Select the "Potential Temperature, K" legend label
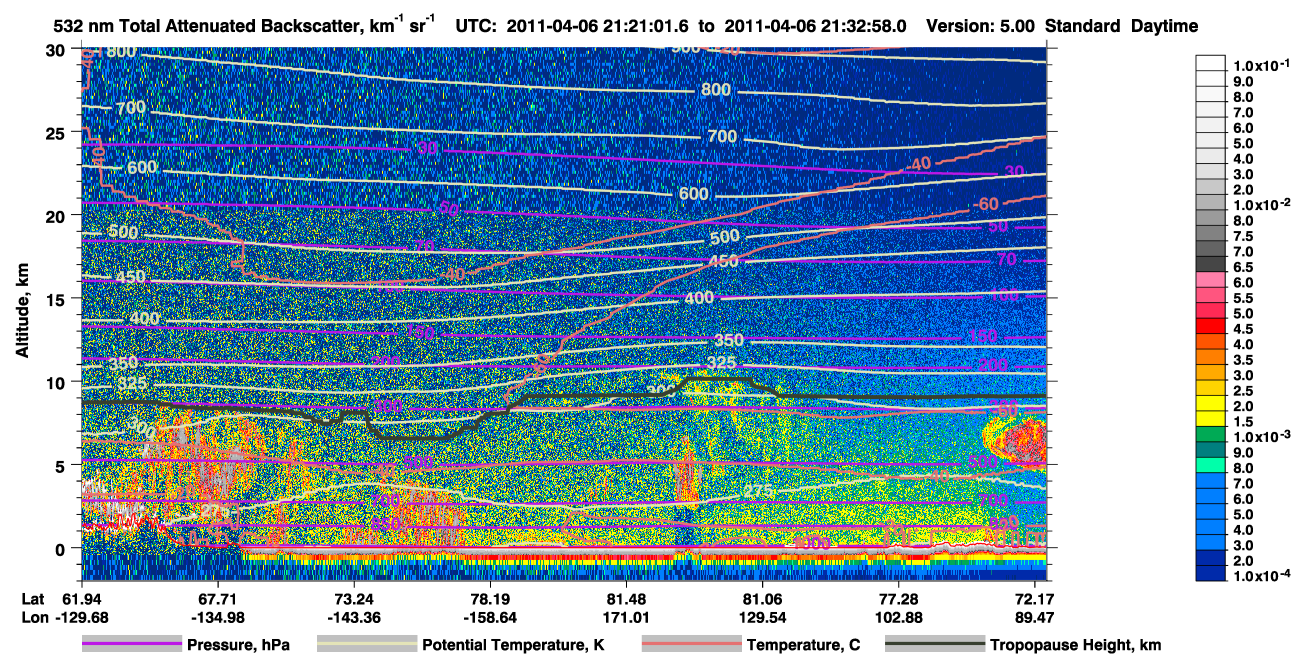This screenshot has width=1300, height=667. (x=513, y=646)
